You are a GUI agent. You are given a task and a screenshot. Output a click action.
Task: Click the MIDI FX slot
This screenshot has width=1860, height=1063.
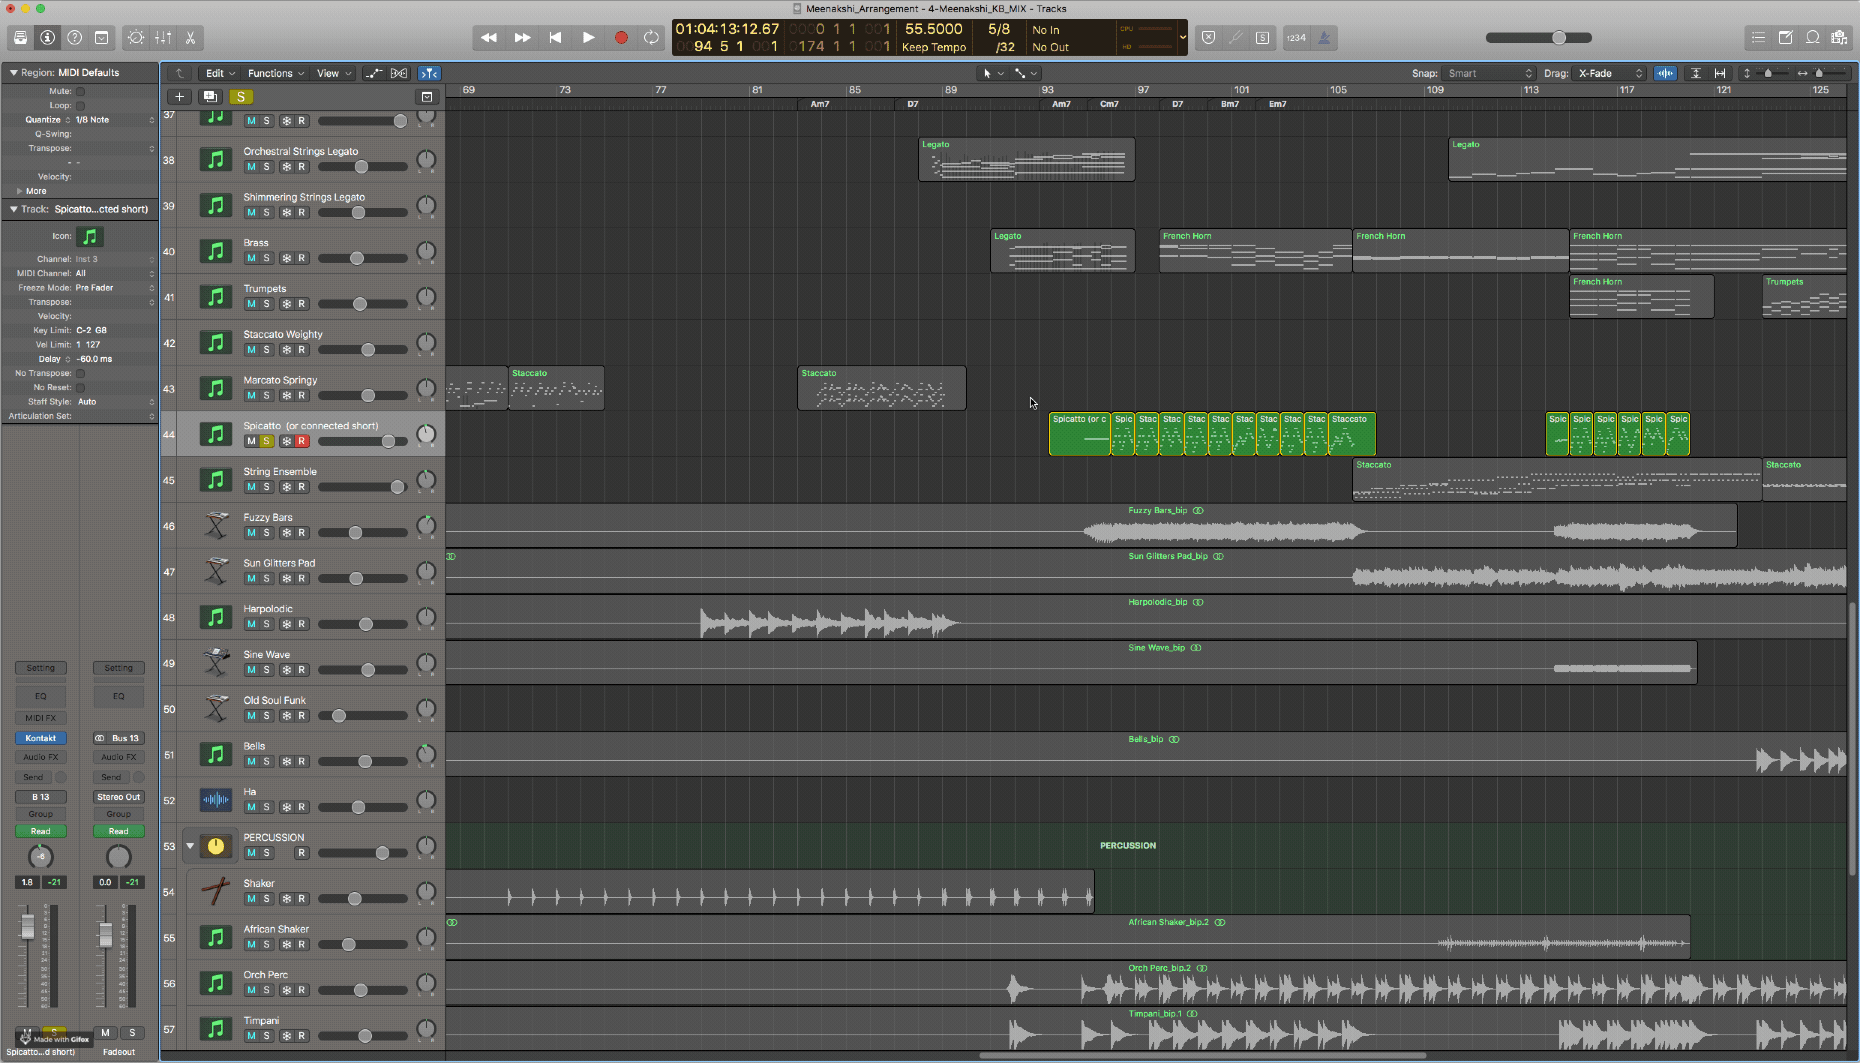coord(40,718)
